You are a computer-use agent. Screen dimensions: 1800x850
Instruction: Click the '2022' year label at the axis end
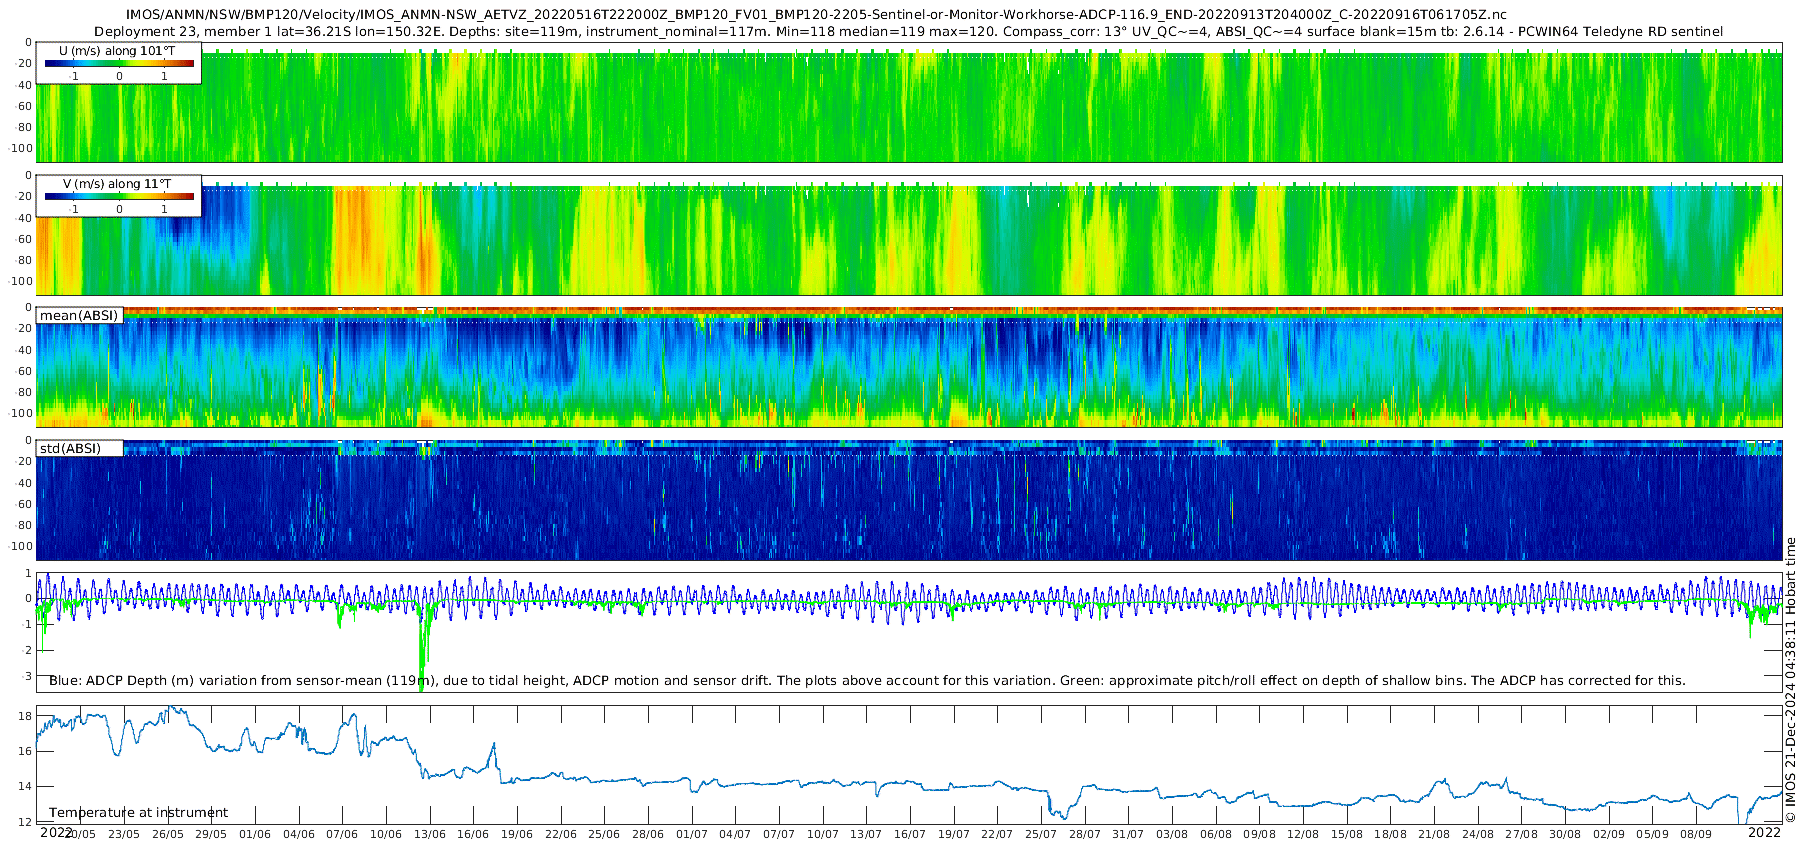(x=1764, y=832)
